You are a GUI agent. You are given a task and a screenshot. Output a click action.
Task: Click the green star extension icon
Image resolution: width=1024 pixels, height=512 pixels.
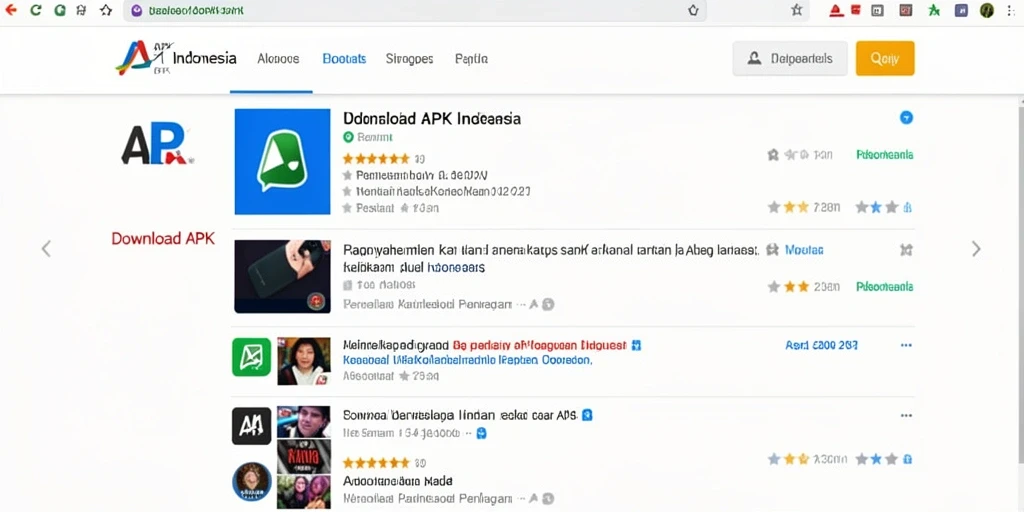click(x=935, y=10)
